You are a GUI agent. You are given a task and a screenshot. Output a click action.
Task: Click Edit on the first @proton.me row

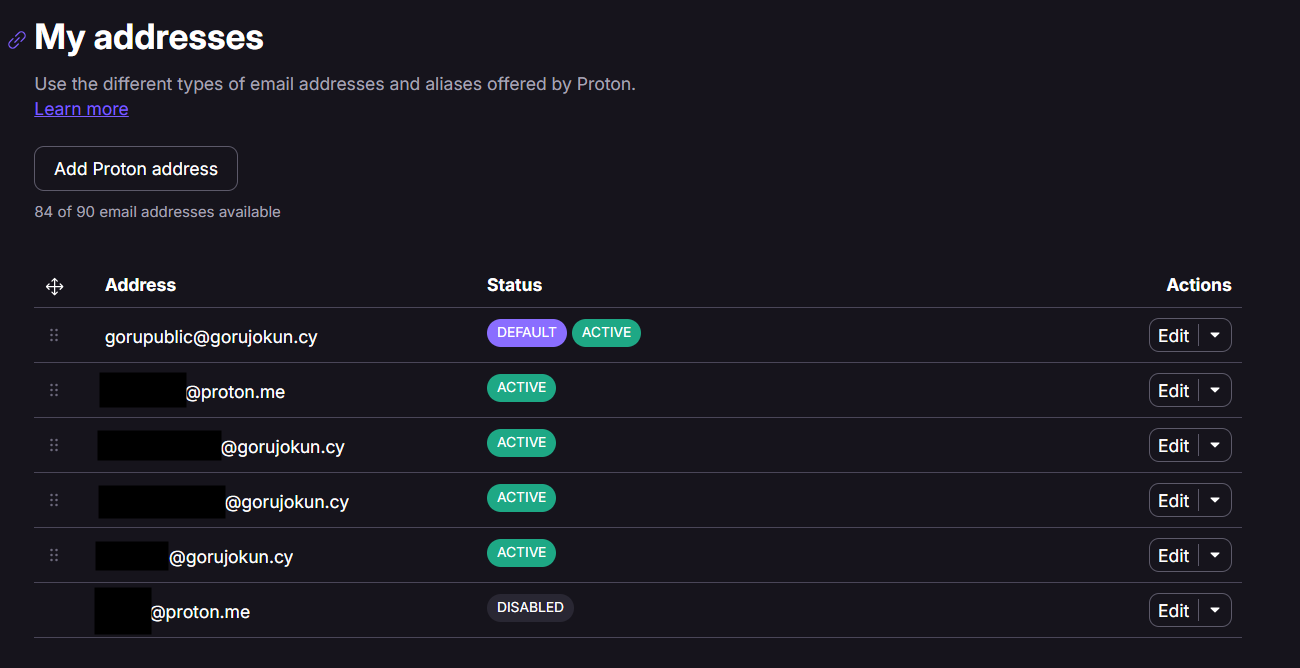click(1173, 391)
